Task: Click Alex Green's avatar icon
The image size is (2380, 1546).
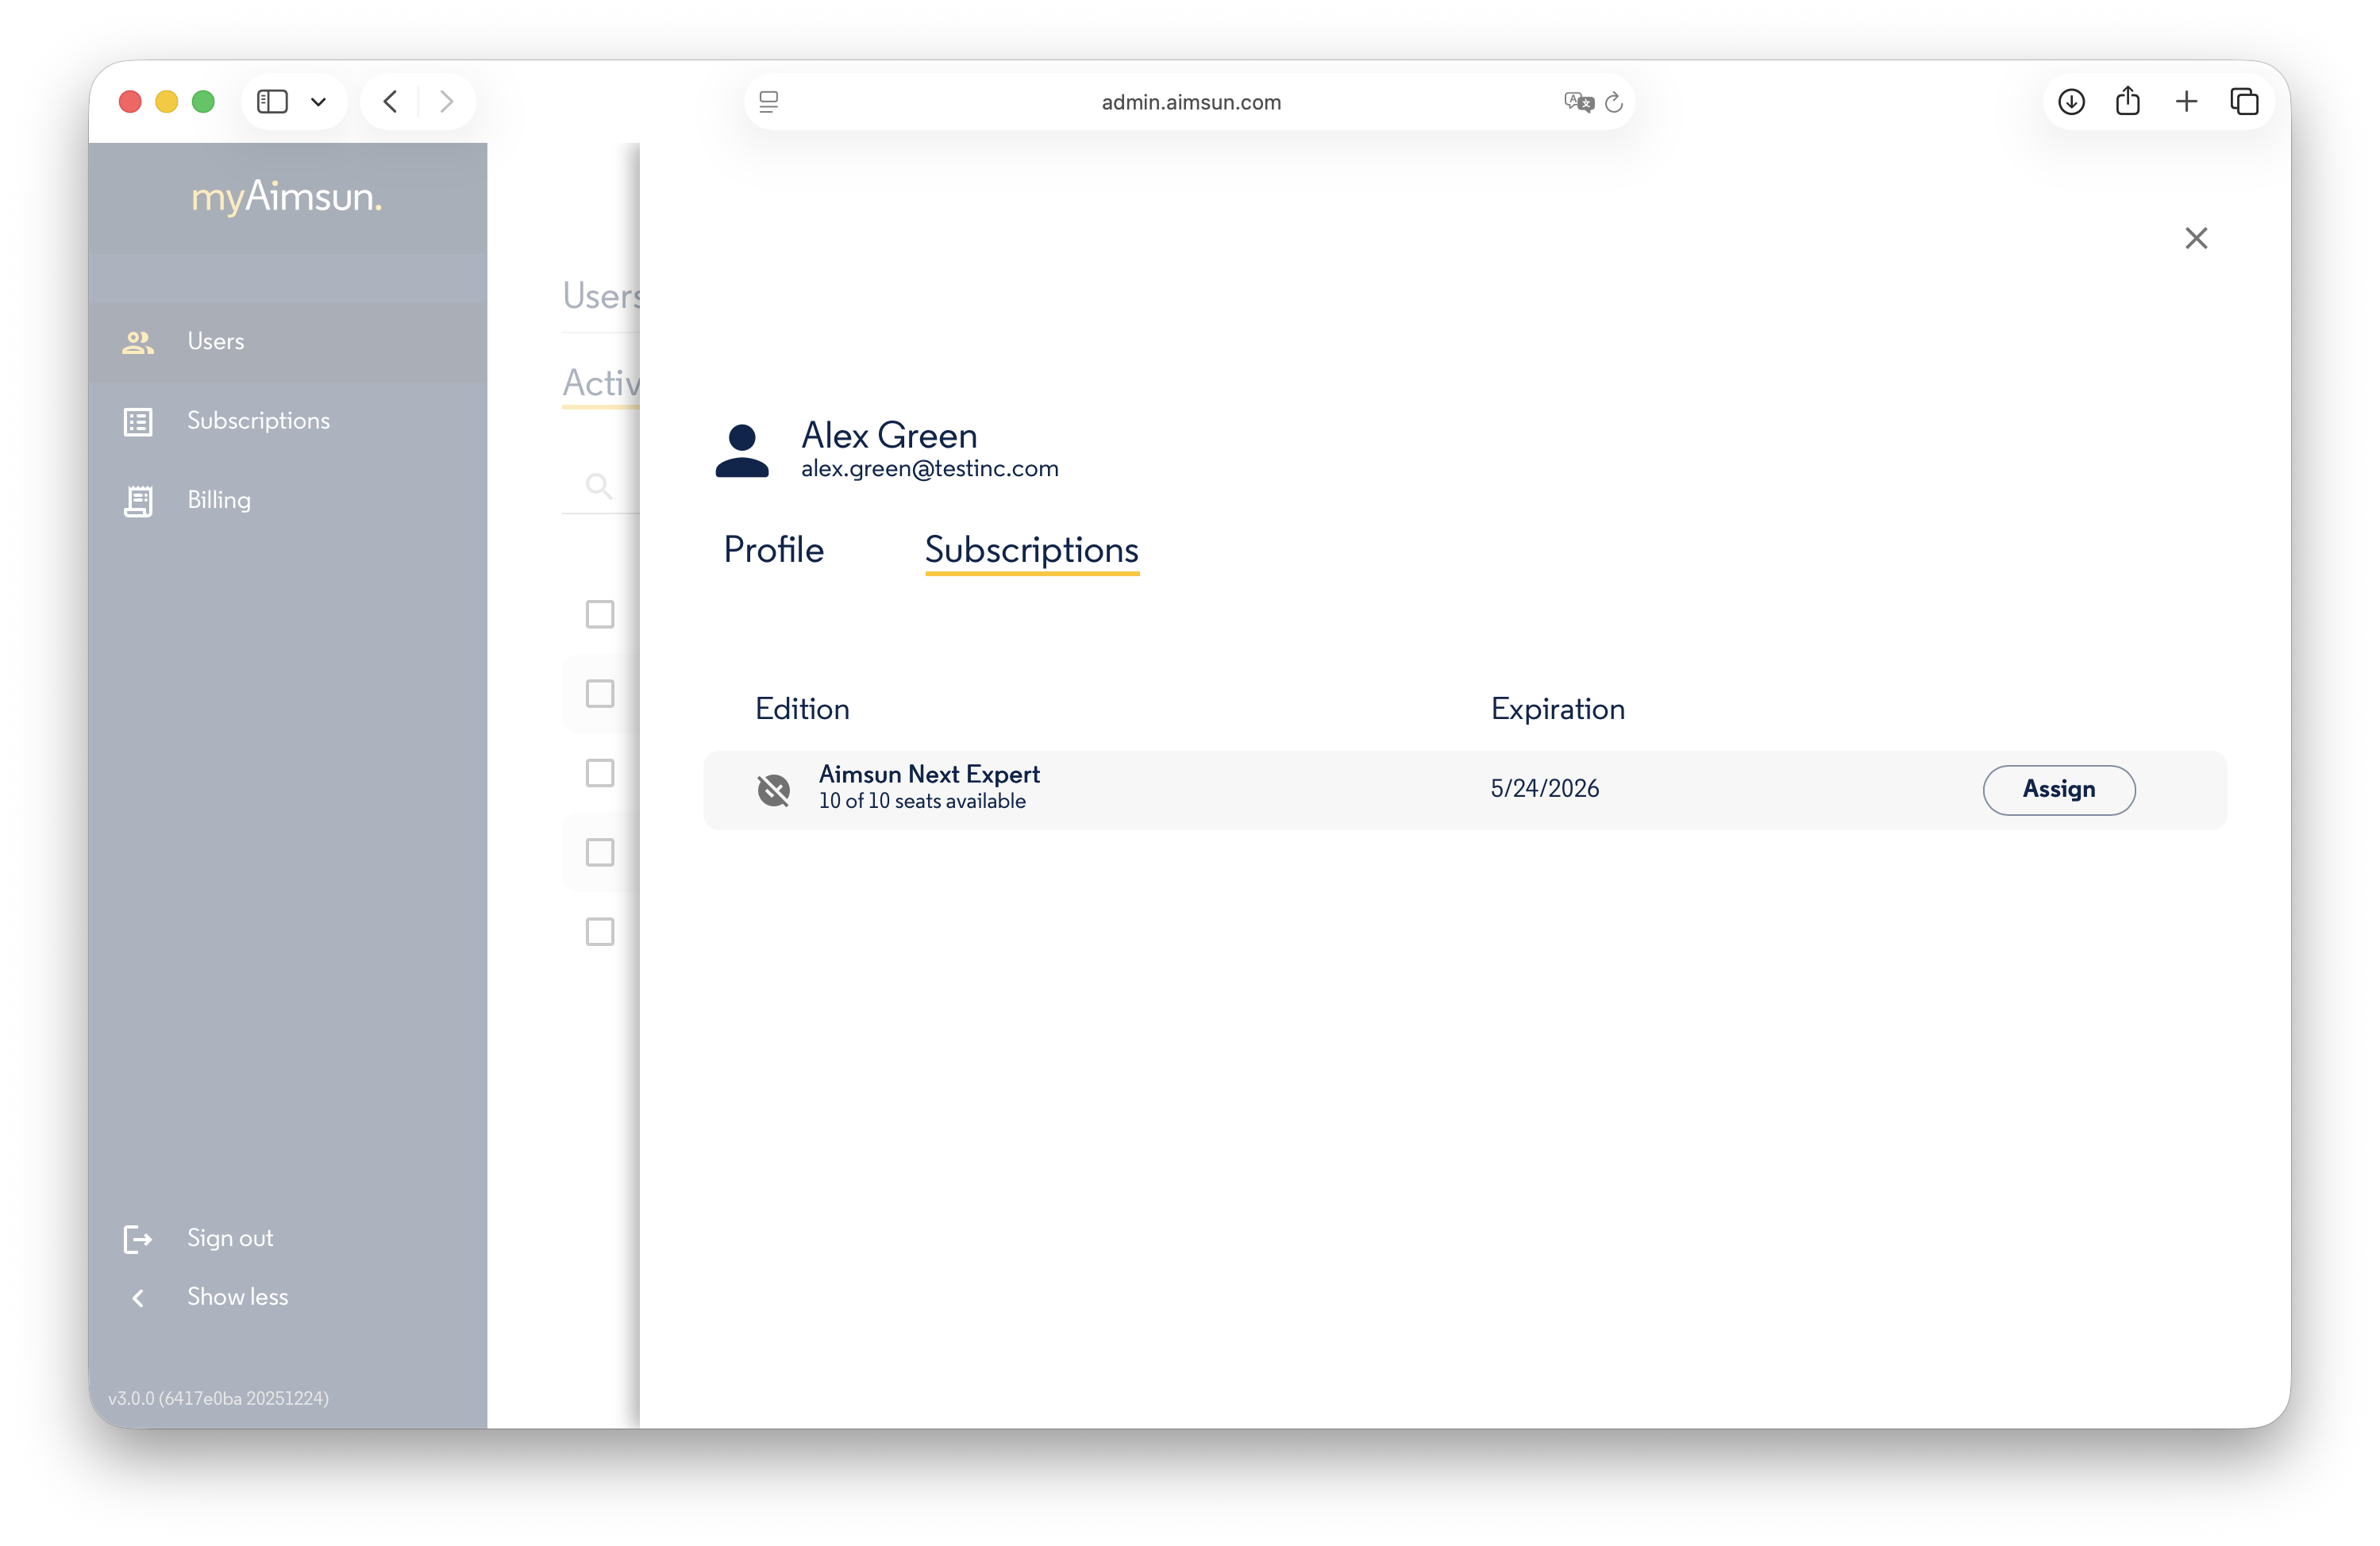Action: (x=743, y=450)
